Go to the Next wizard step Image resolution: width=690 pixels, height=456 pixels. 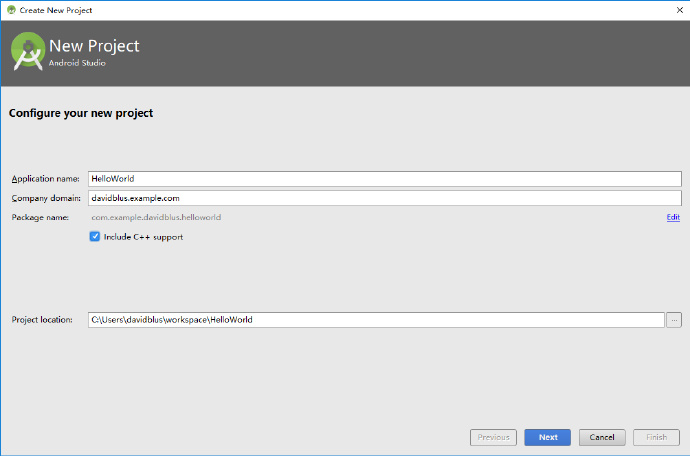(547, 438)
